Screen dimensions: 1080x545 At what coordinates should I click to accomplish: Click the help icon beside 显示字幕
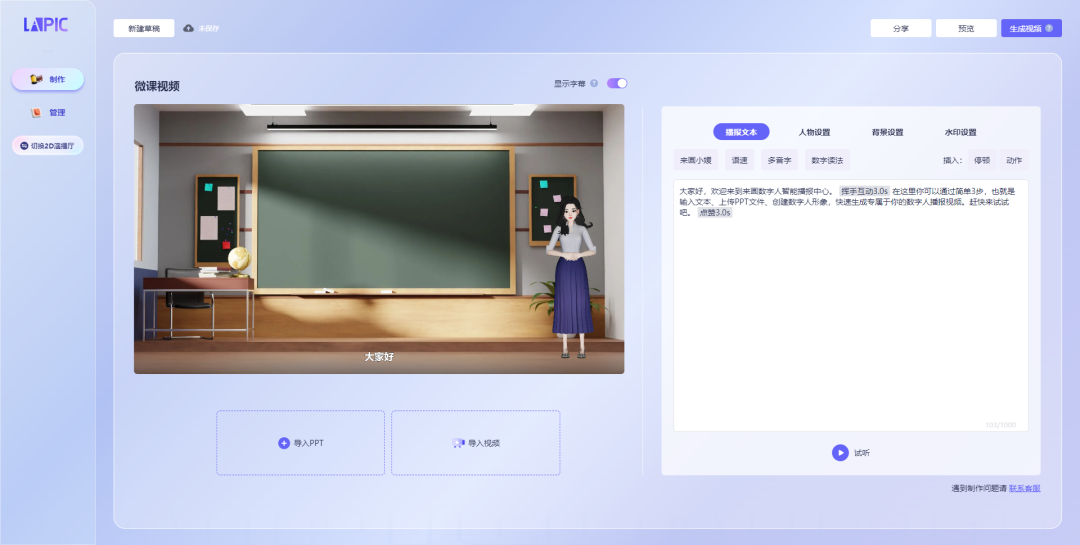tap(594, 84)
